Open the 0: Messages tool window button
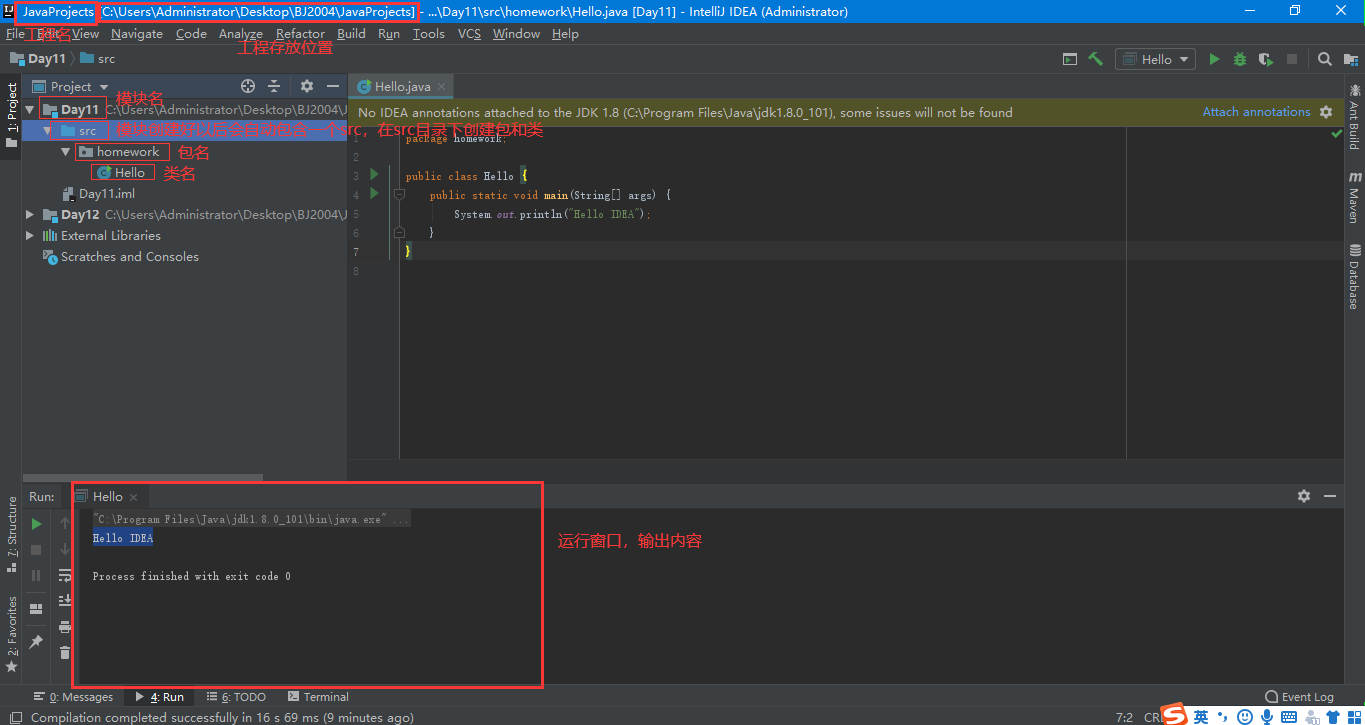 (73, 697)
